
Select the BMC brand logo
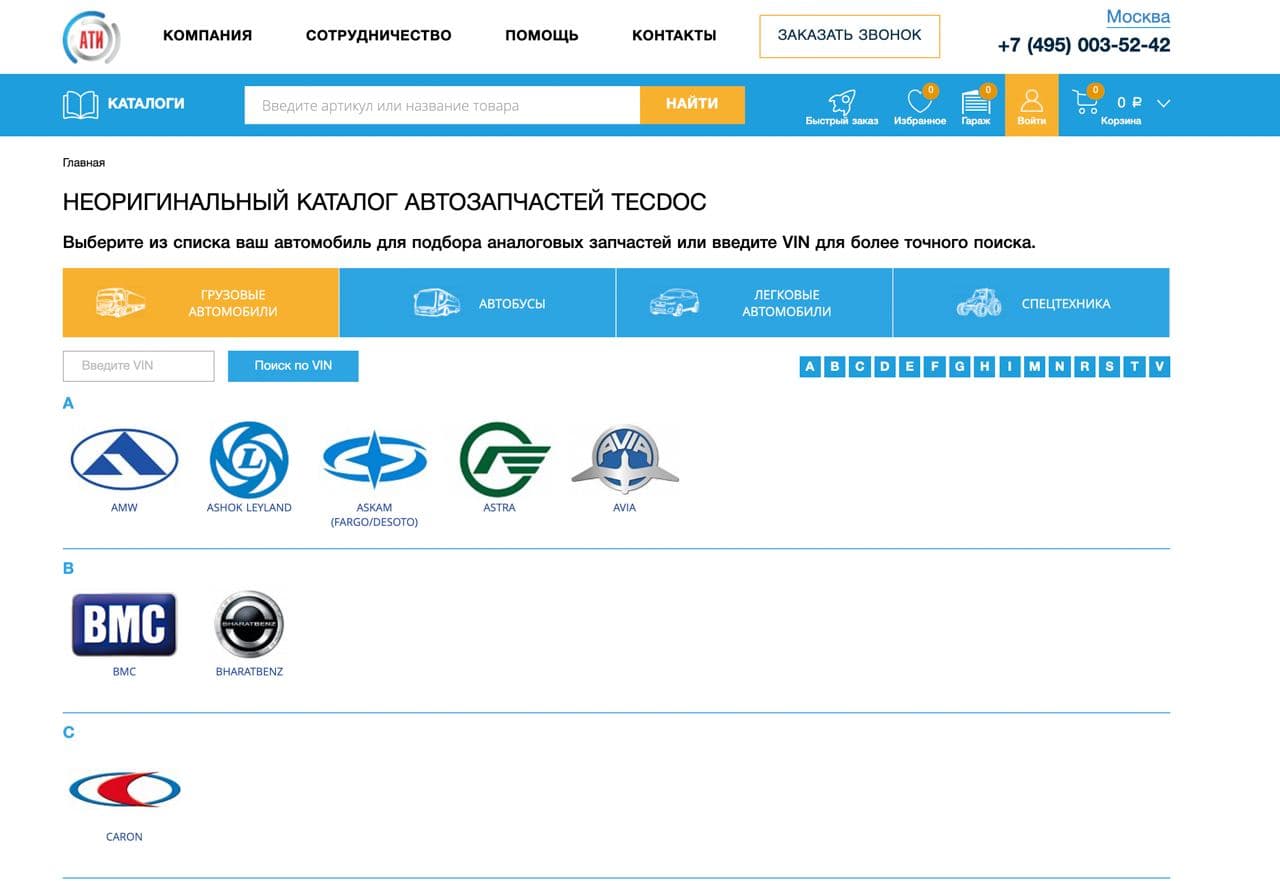click(124, 625)
